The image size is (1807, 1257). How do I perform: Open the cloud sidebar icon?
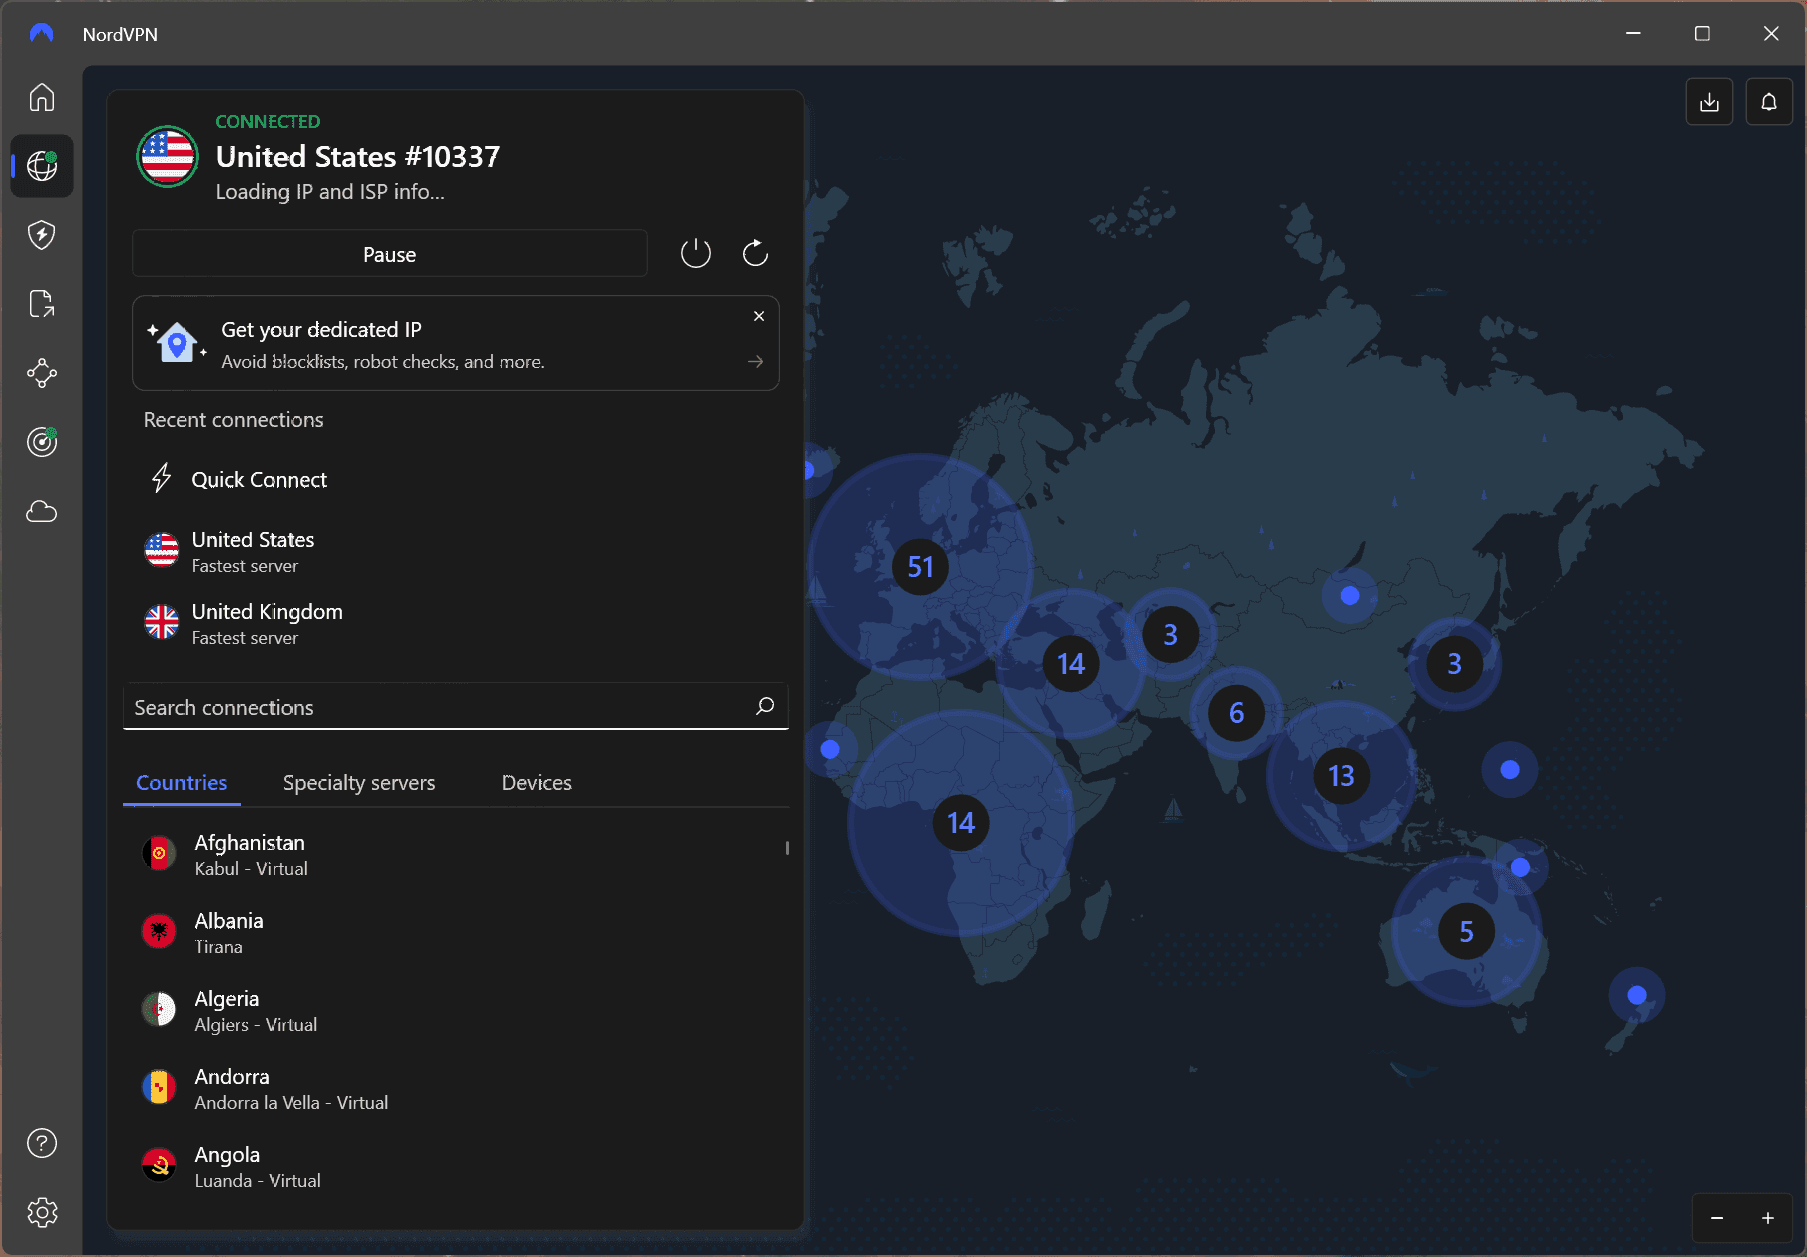pos(41,511)
